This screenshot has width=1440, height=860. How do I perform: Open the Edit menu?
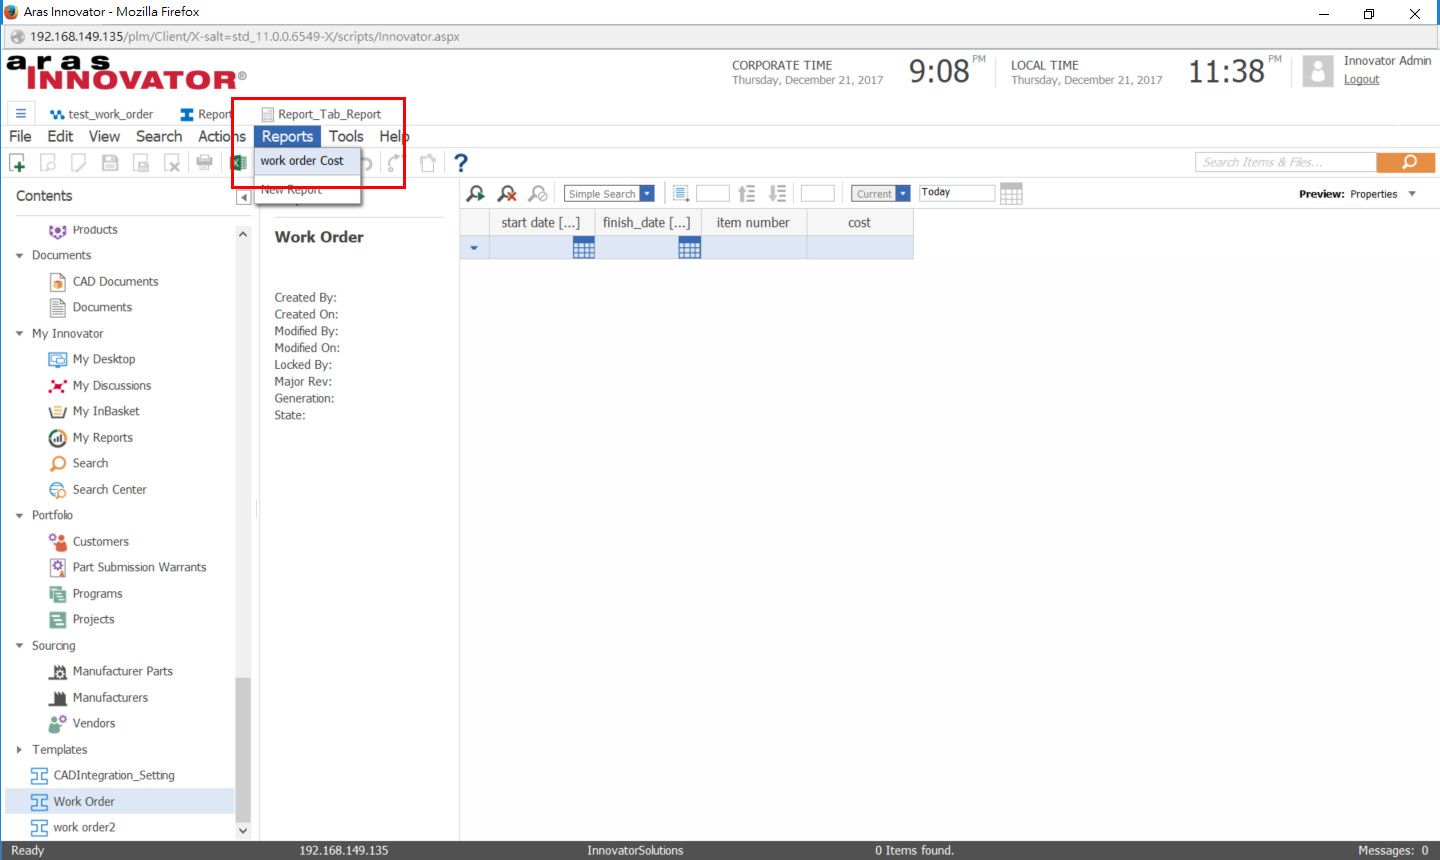(x=60, y=137)
